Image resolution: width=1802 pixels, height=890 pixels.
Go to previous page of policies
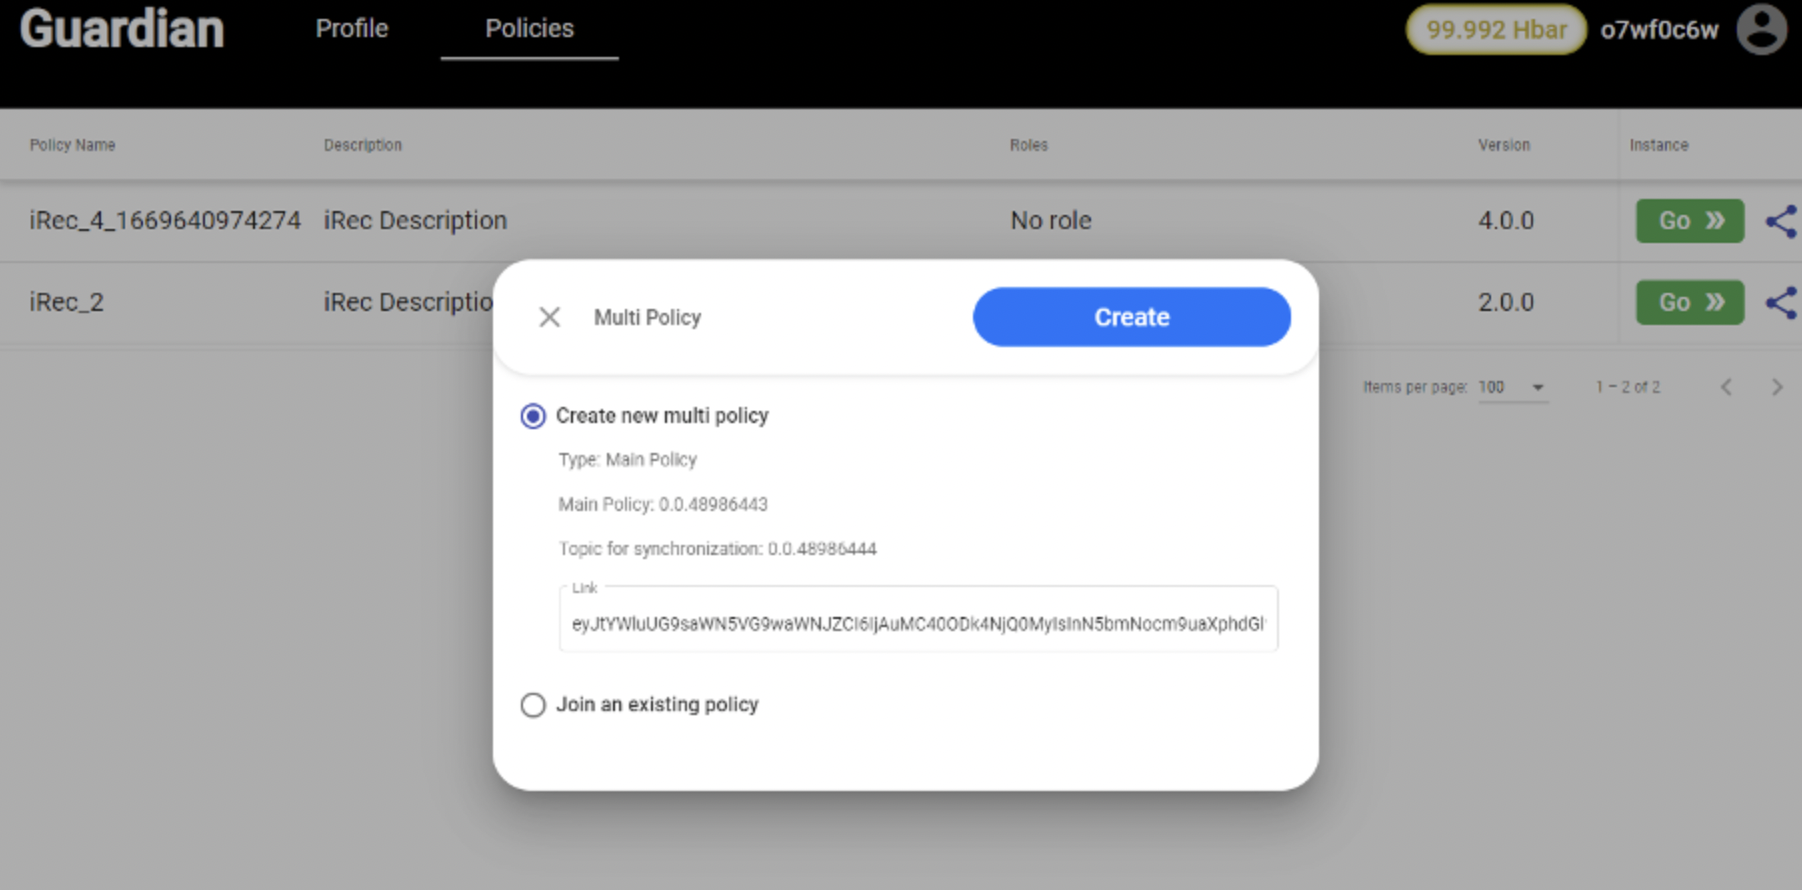[1726, 387]
